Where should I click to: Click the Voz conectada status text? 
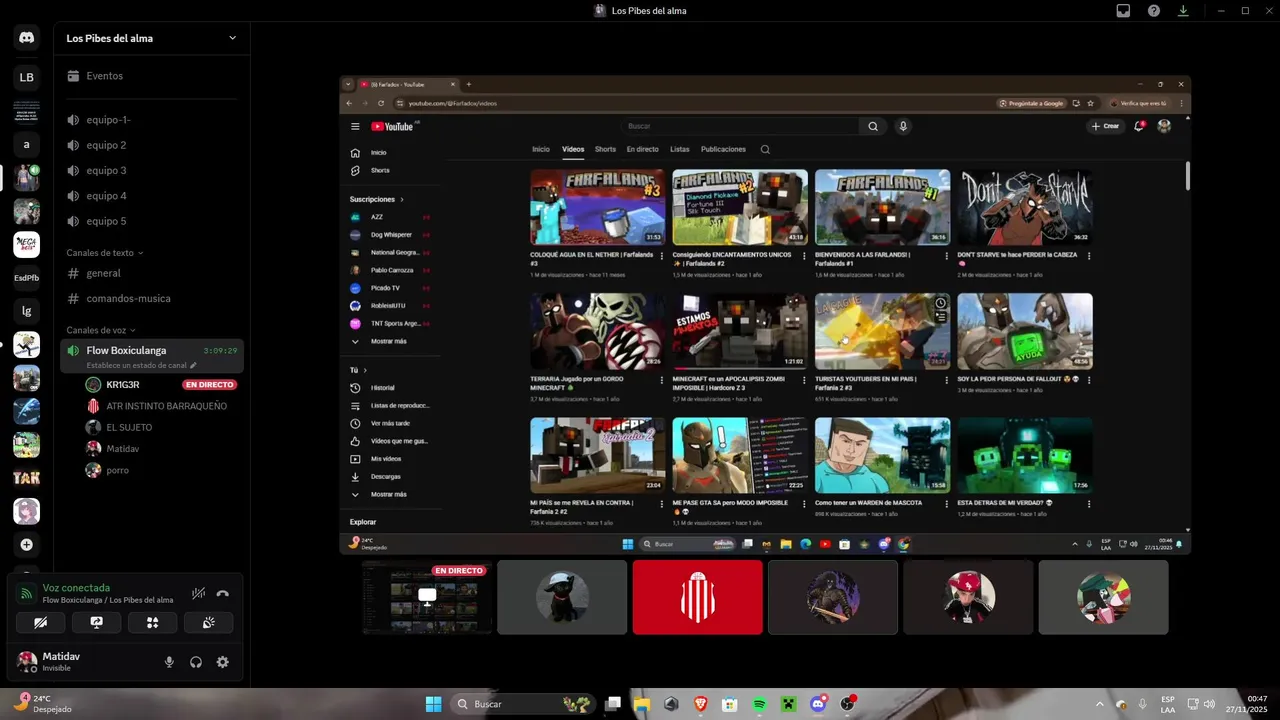[x=76, y=588]
